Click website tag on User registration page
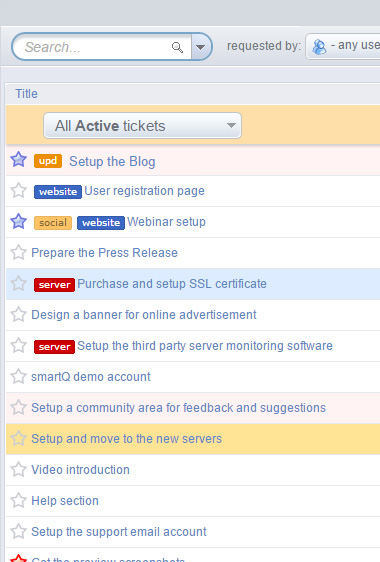 tap(58, 192)
